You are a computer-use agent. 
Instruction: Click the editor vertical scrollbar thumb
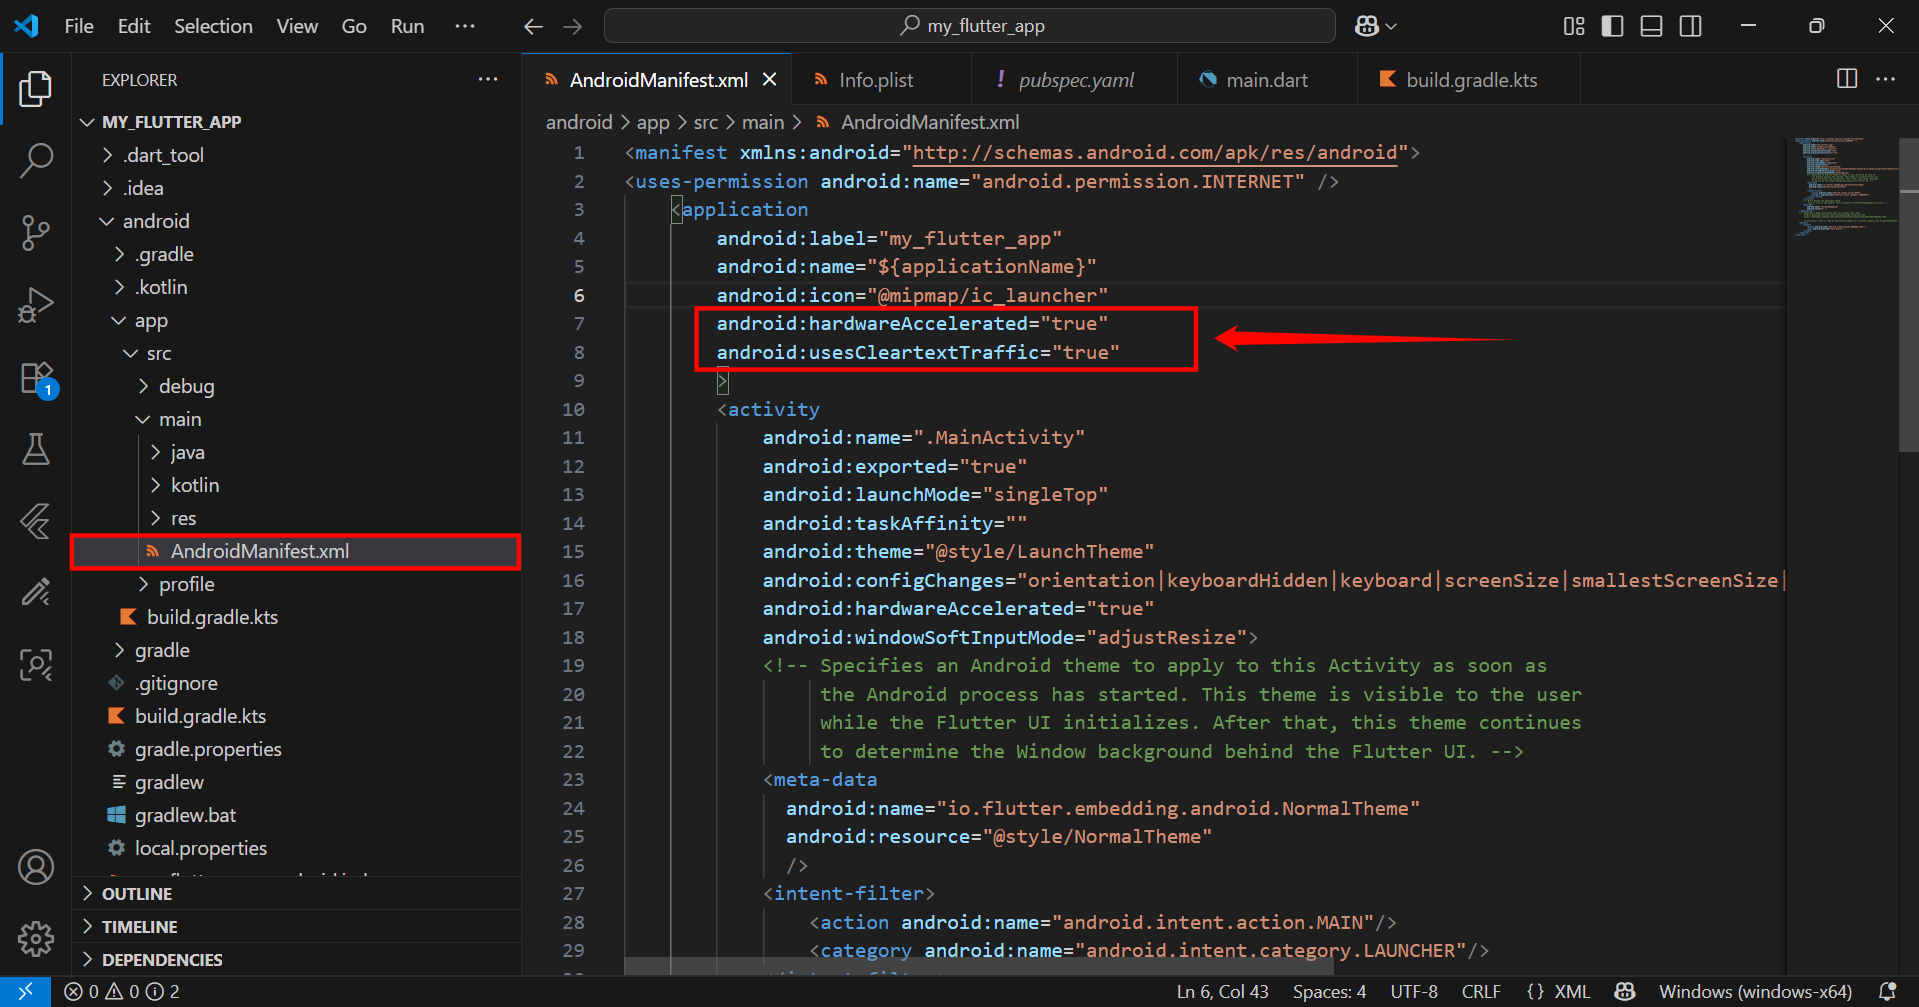(x=1909, y=295)
